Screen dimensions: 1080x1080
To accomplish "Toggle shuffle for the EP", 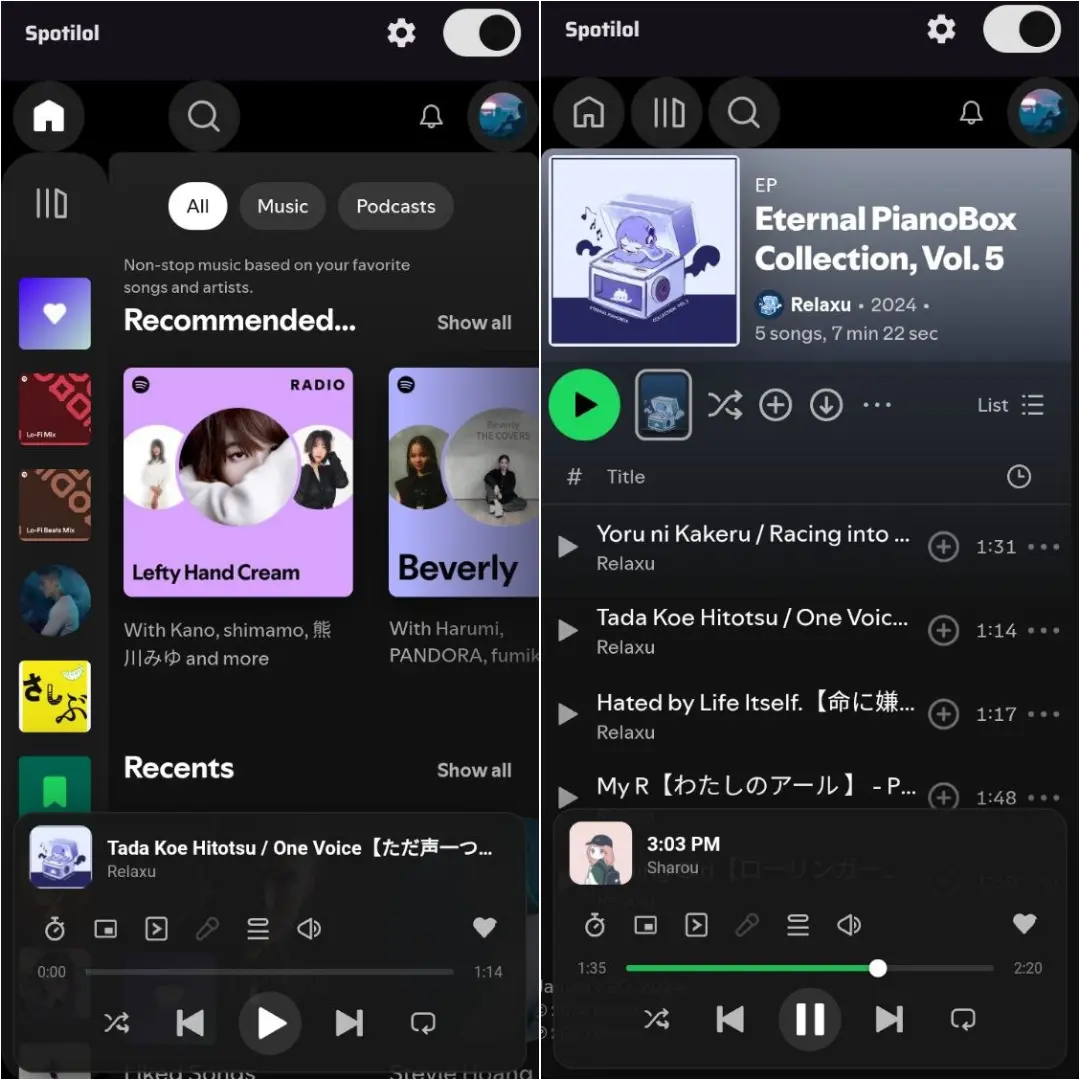I will (x=725, y=405).
